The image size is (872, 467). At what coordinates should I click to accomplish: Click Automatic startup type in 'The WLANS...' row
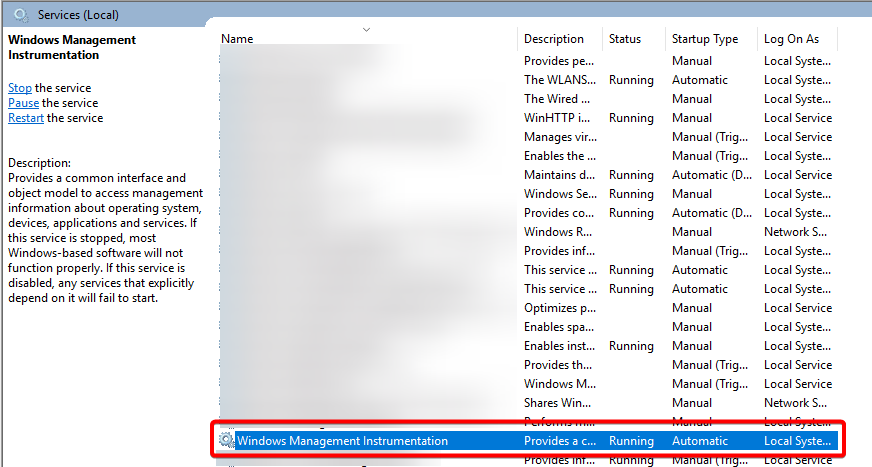click(x=700, y=80)
